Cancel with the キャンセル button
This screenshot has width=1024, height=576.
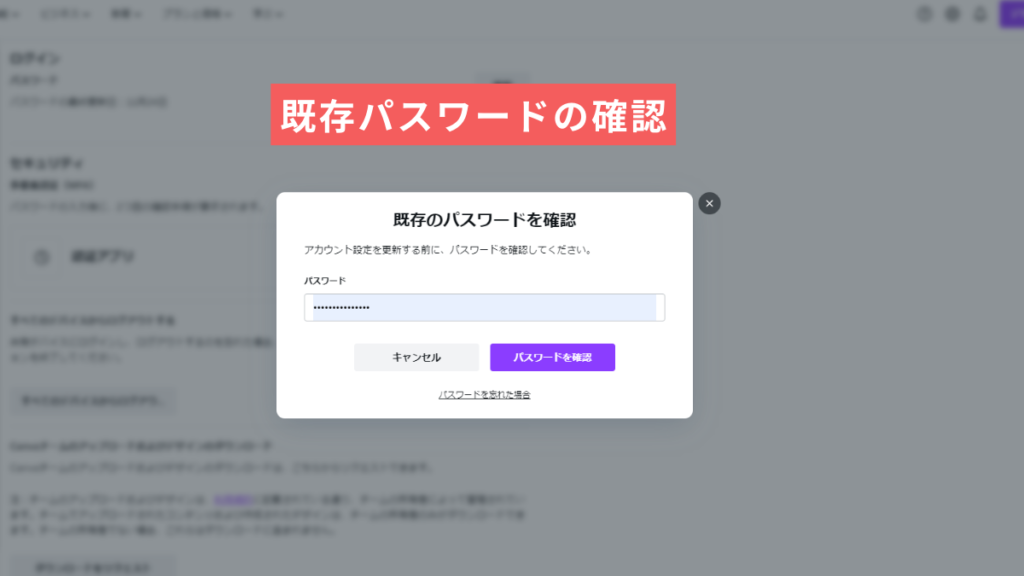[x=416, y=357]
